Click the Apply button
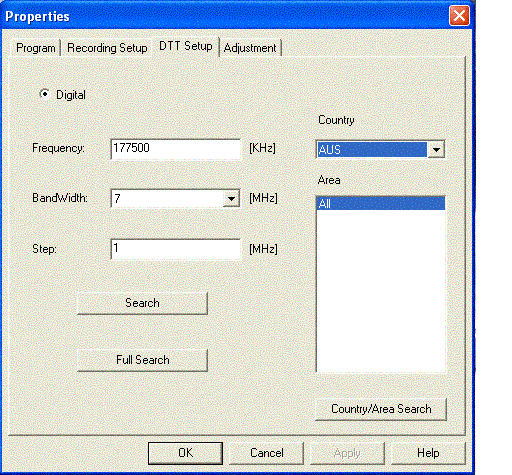The width and height of the screenshot is (512, 475). pyautogui.click(x=347, y=453)
